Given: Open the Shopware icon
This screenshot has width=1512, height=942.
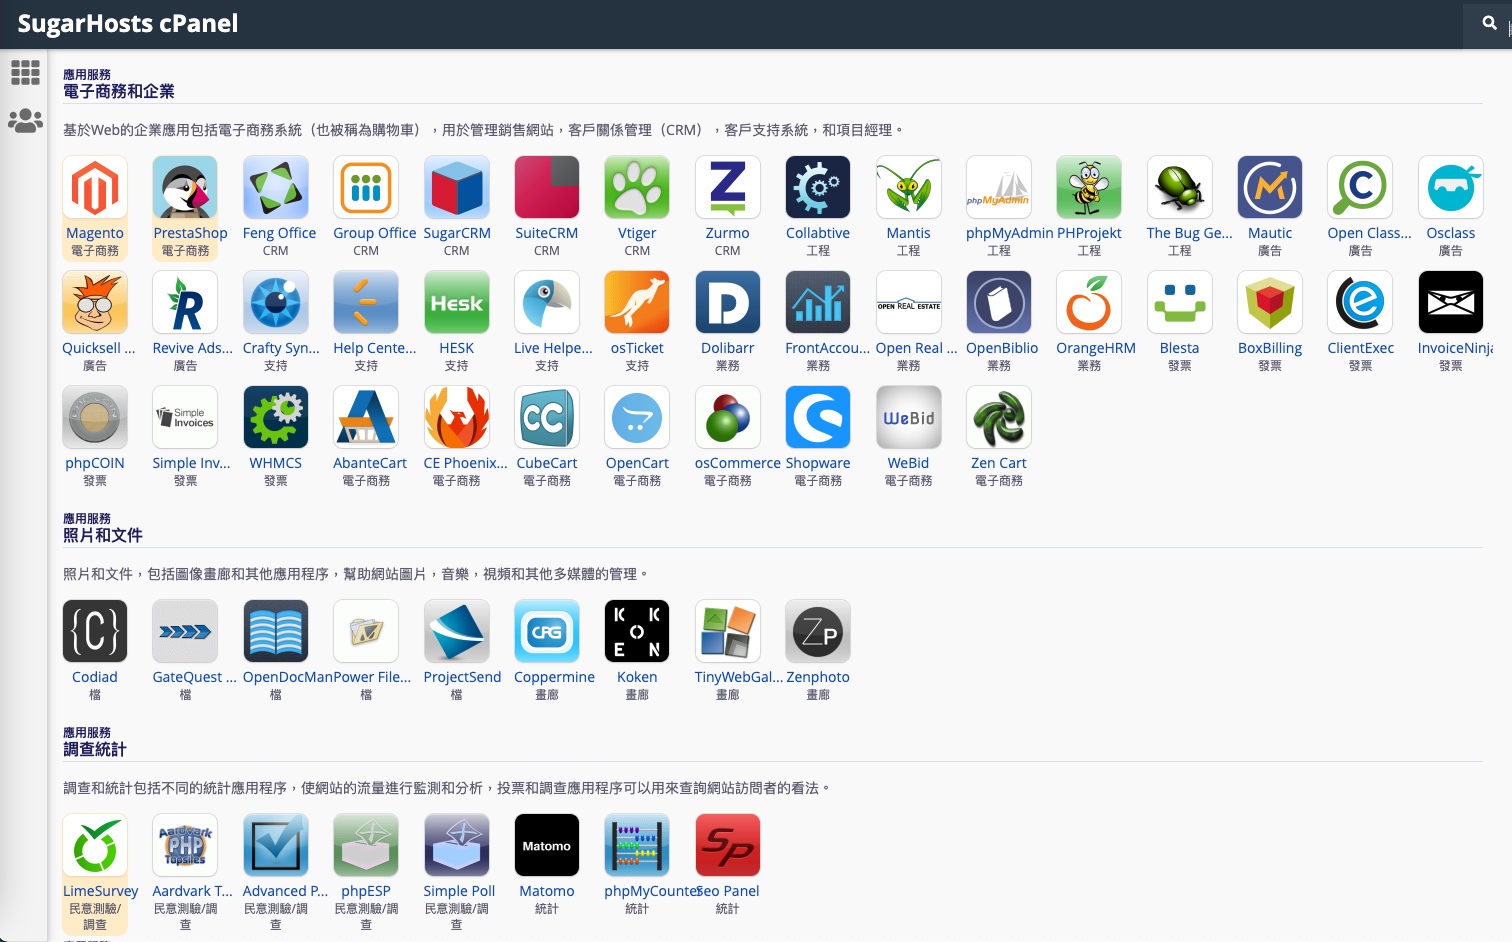Looking at the screenshot, I should tap(818, 417).
